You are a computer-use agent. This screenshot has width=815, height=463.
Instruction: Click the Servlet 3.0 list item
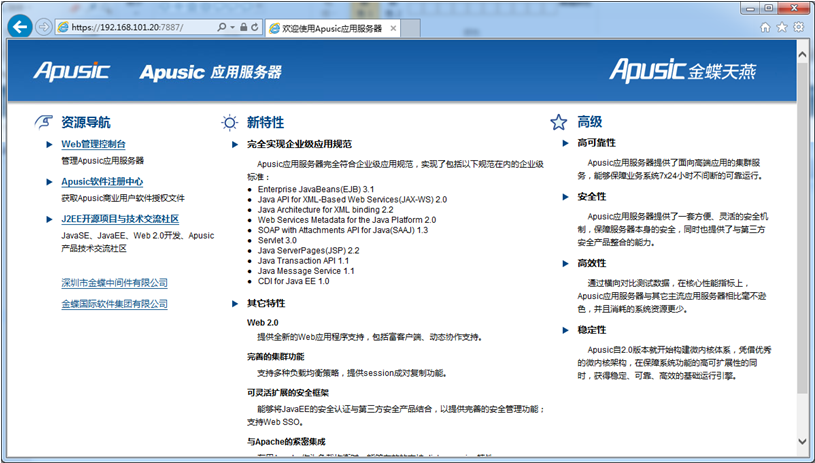(x=277, y=240)
